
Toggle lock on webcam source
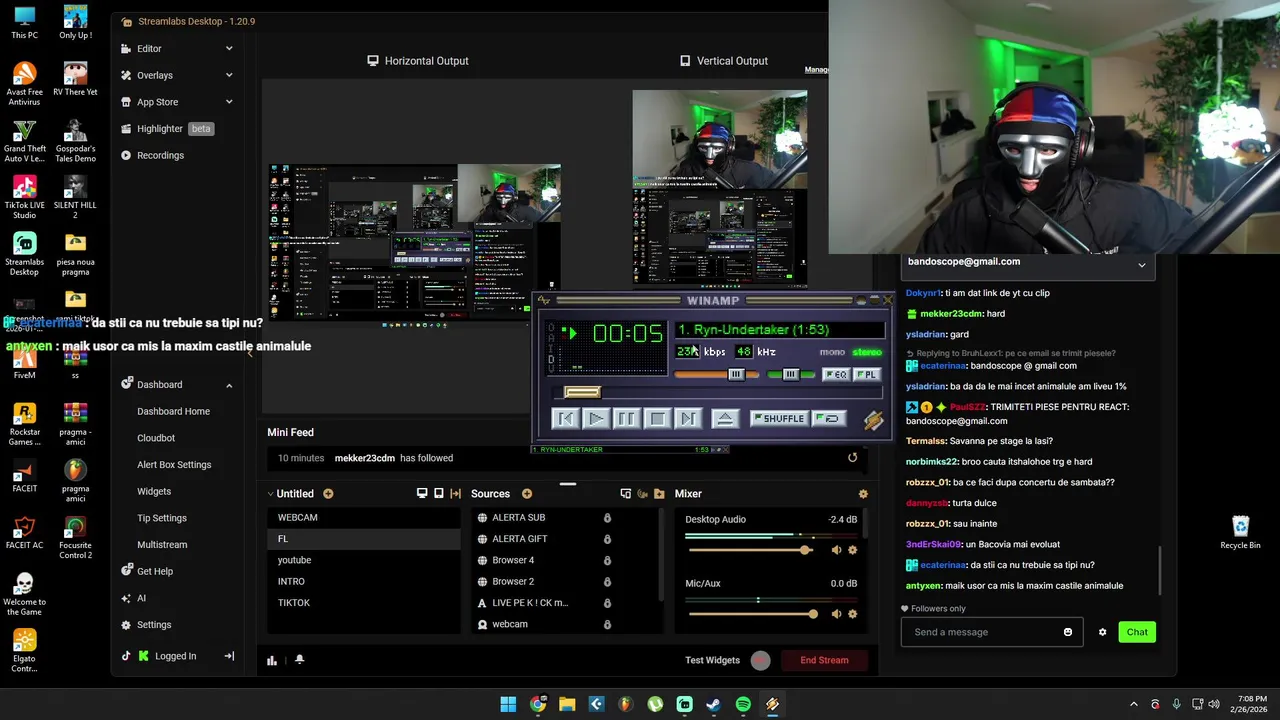[607, 624]
